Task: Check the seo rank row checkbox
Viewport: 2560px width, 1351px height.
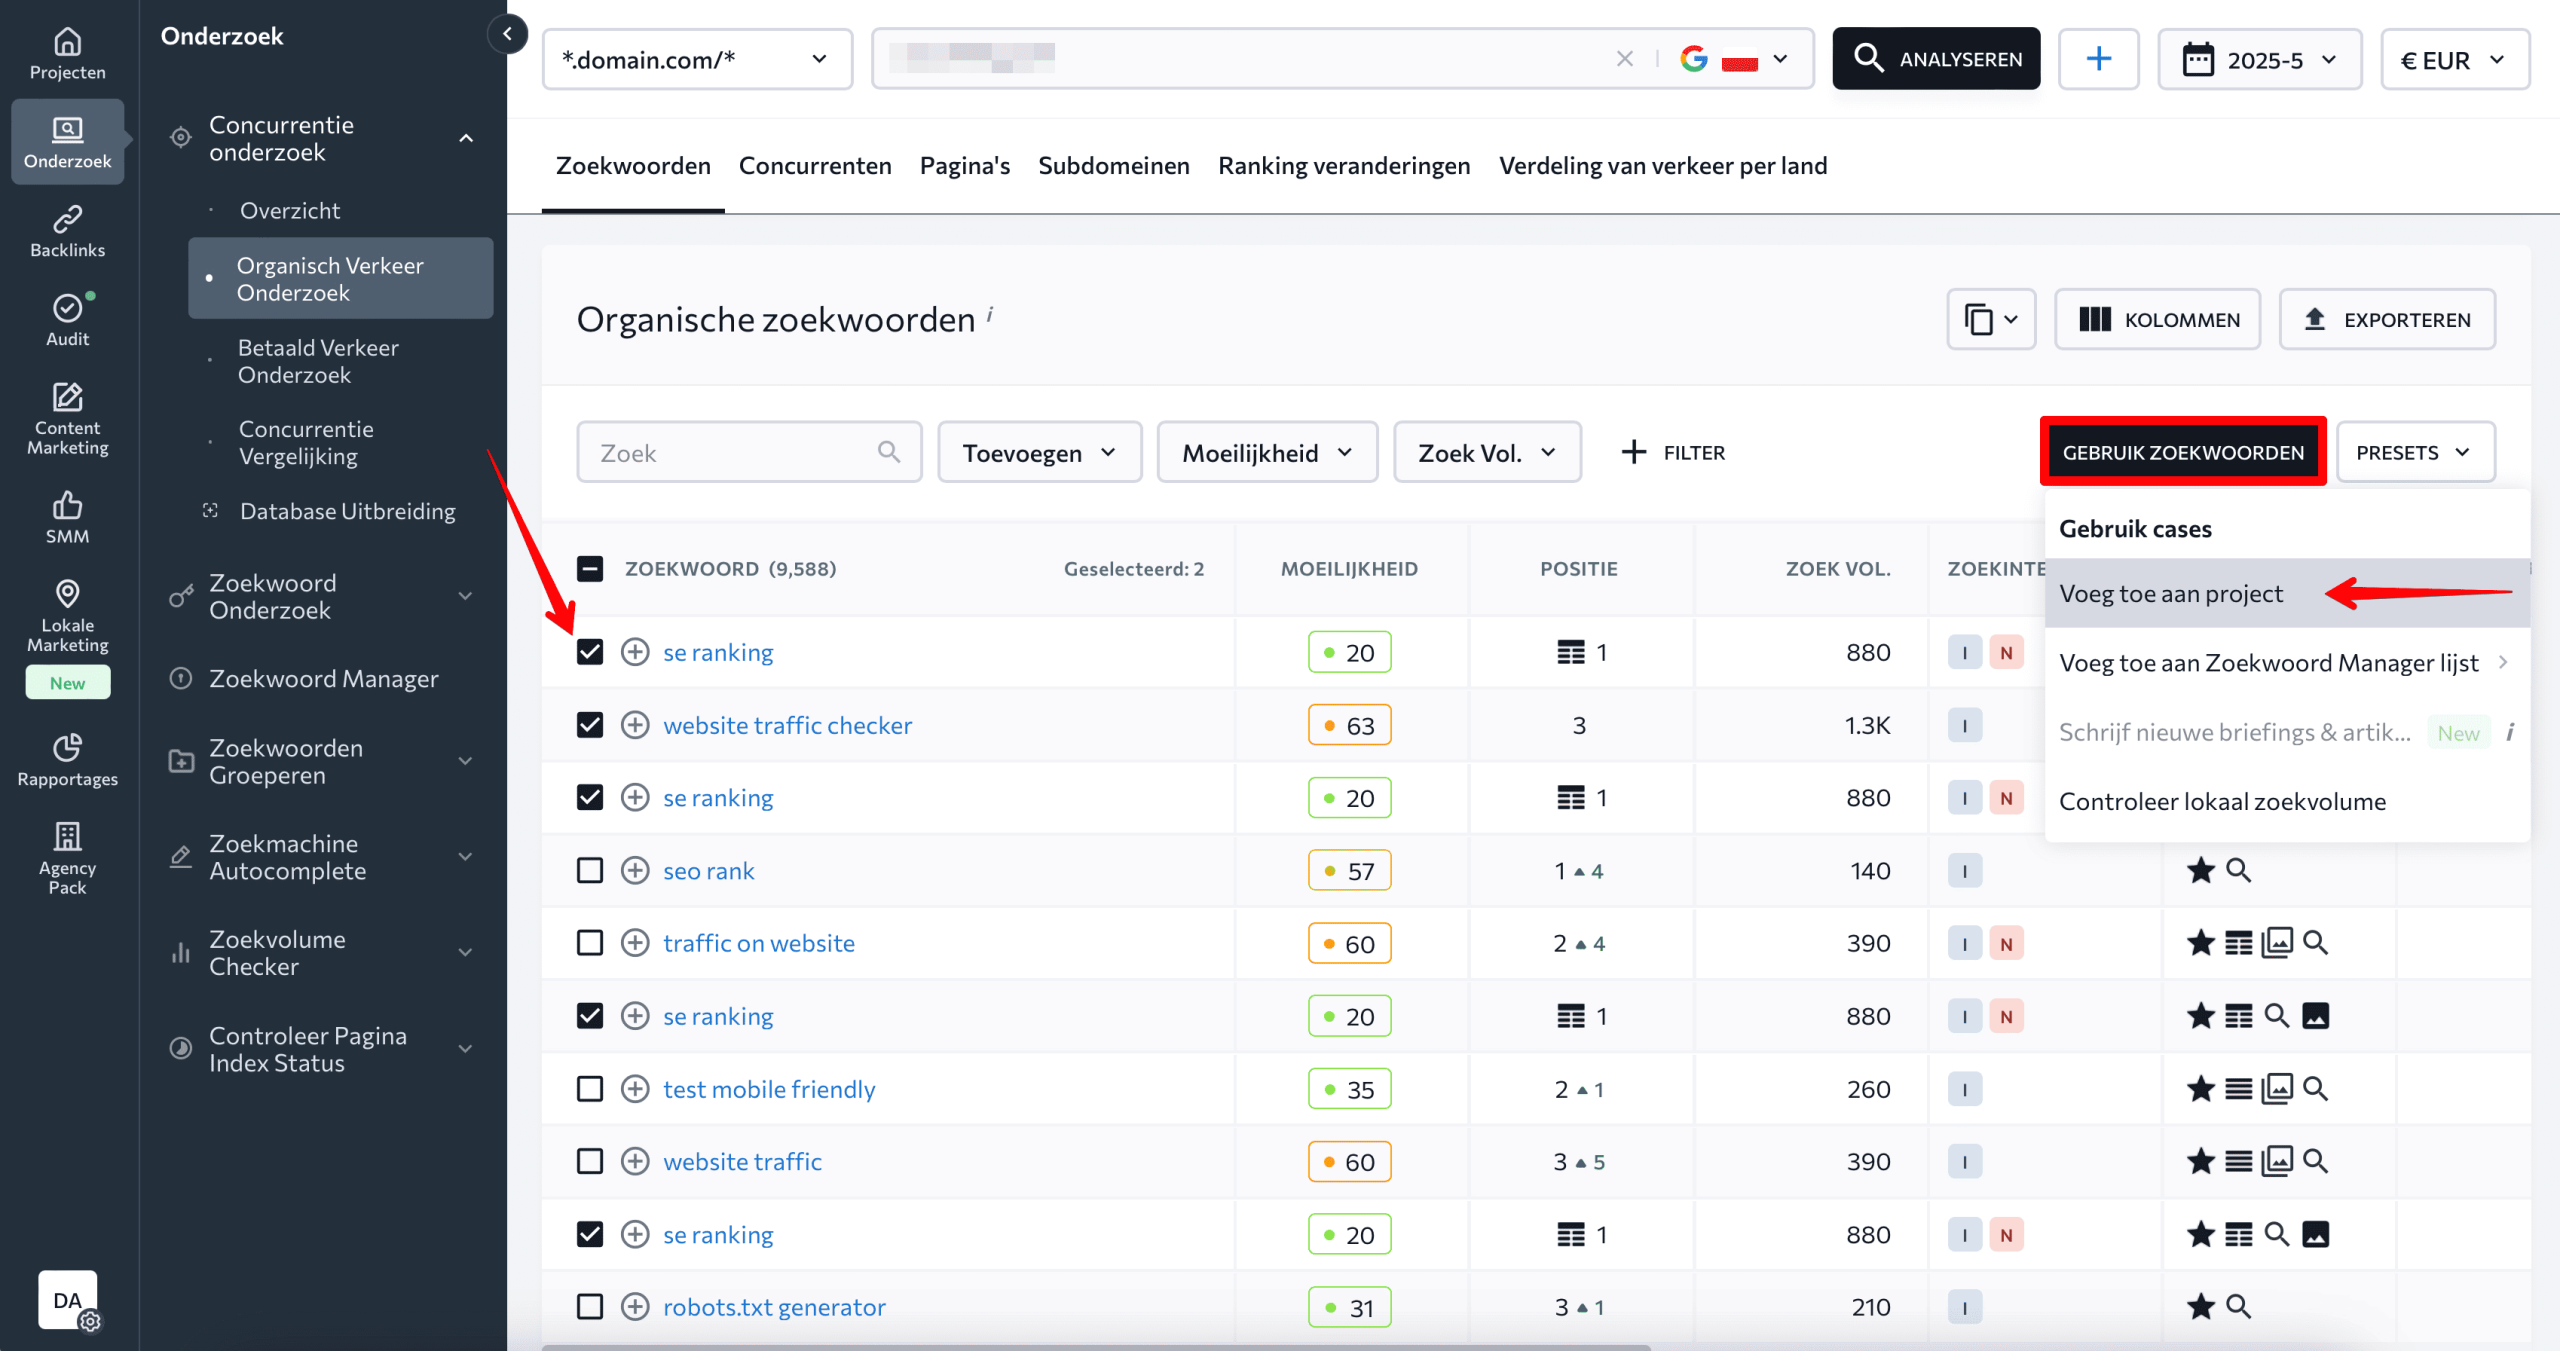Action: tap(590, 871)
